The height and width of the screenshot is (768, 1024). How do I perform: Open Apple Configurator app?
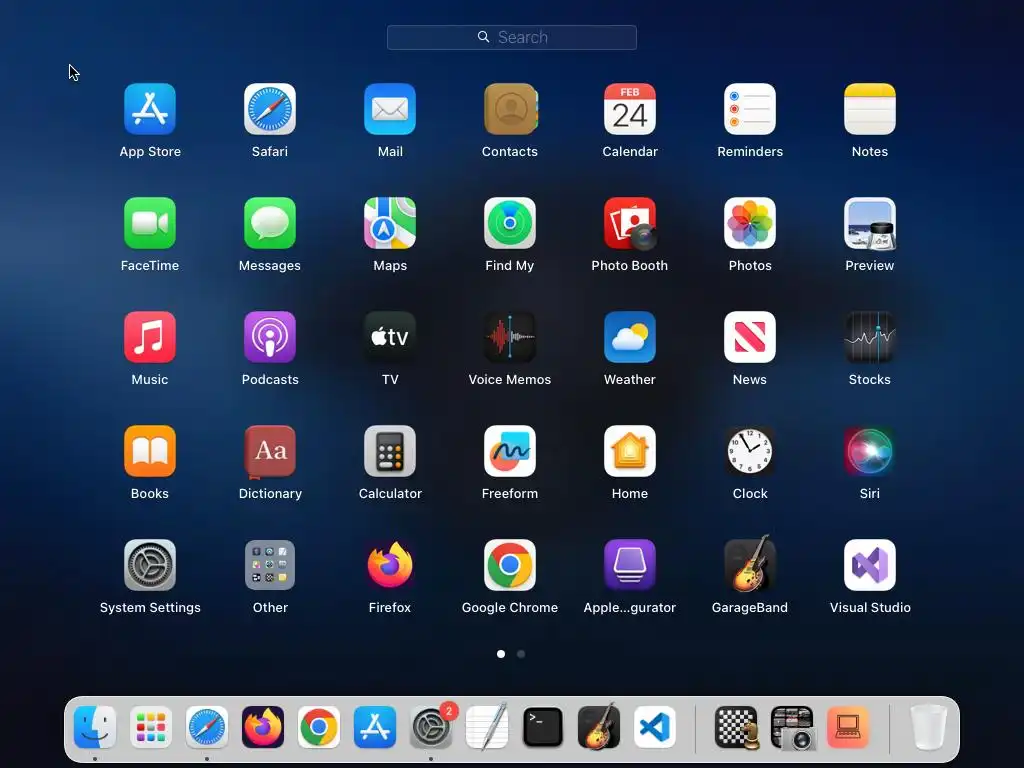tap(630, 565)
